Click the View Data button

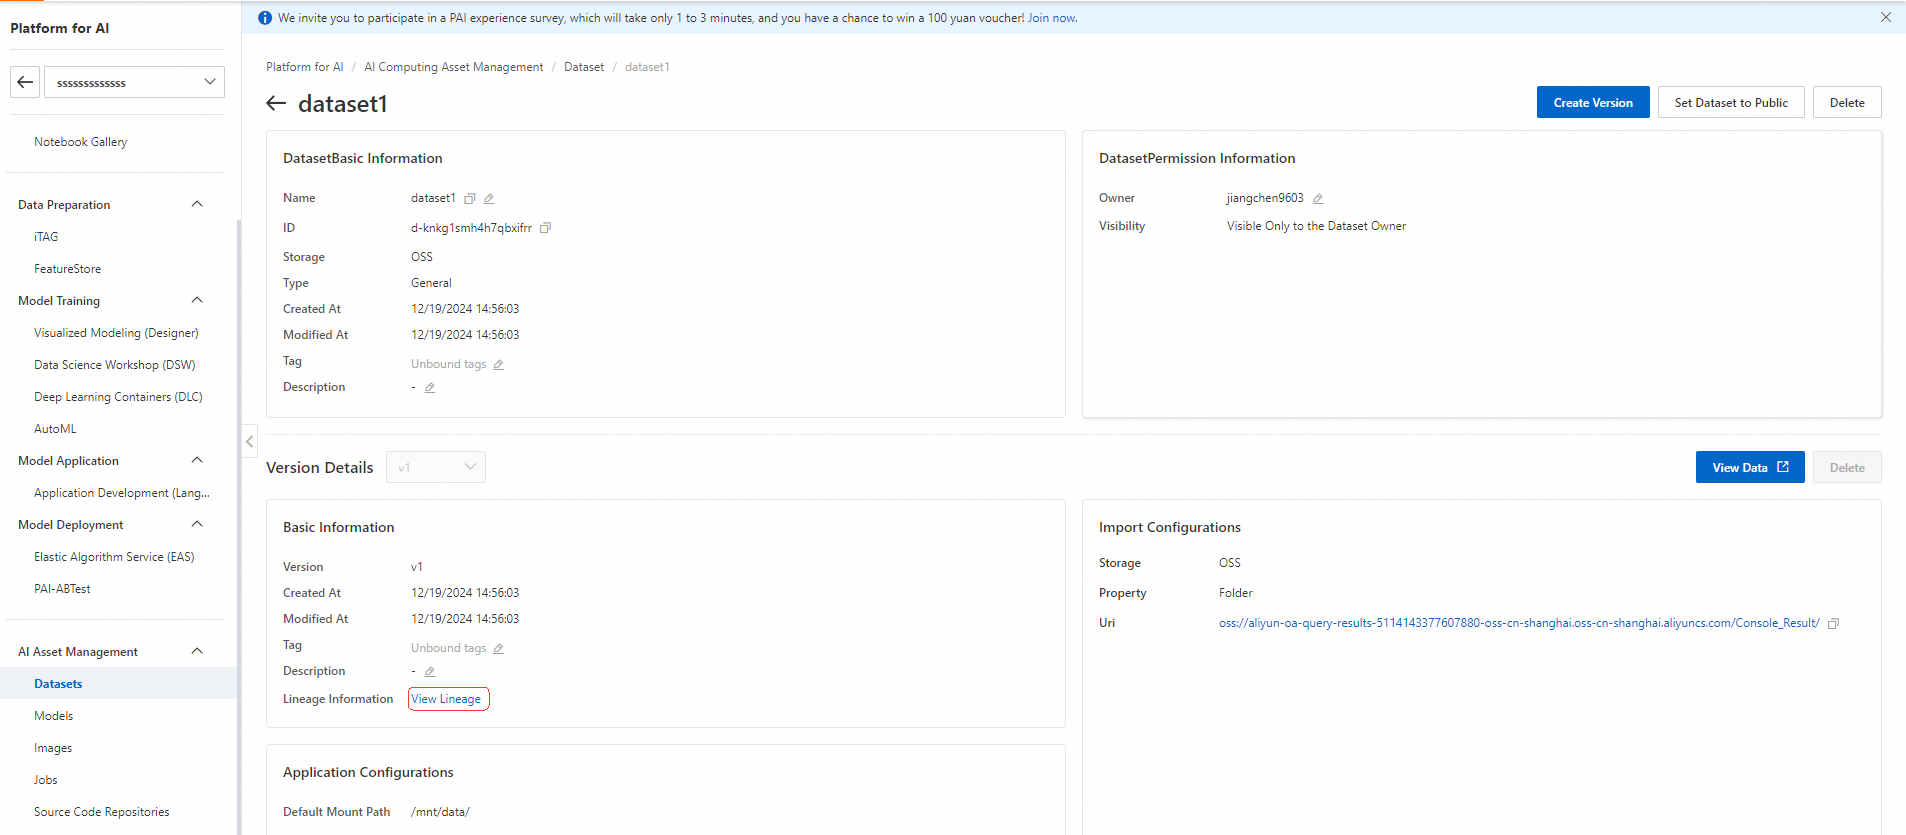pos(1750,467)
